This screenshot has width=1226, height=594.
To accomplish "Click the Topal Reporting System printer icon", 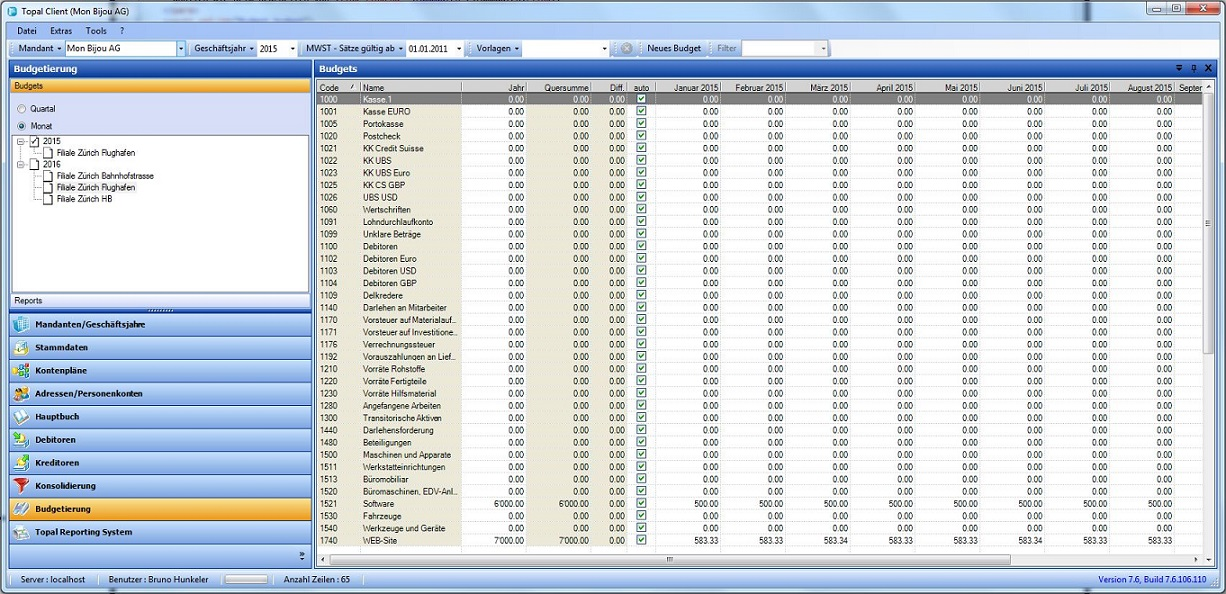I will click(x=21, y=532).
